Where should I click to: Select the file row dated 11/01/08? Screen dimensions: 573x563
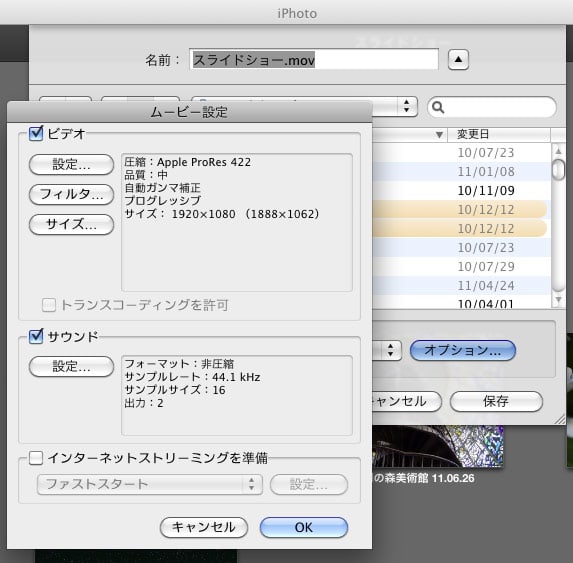click(x=461, y=171)
